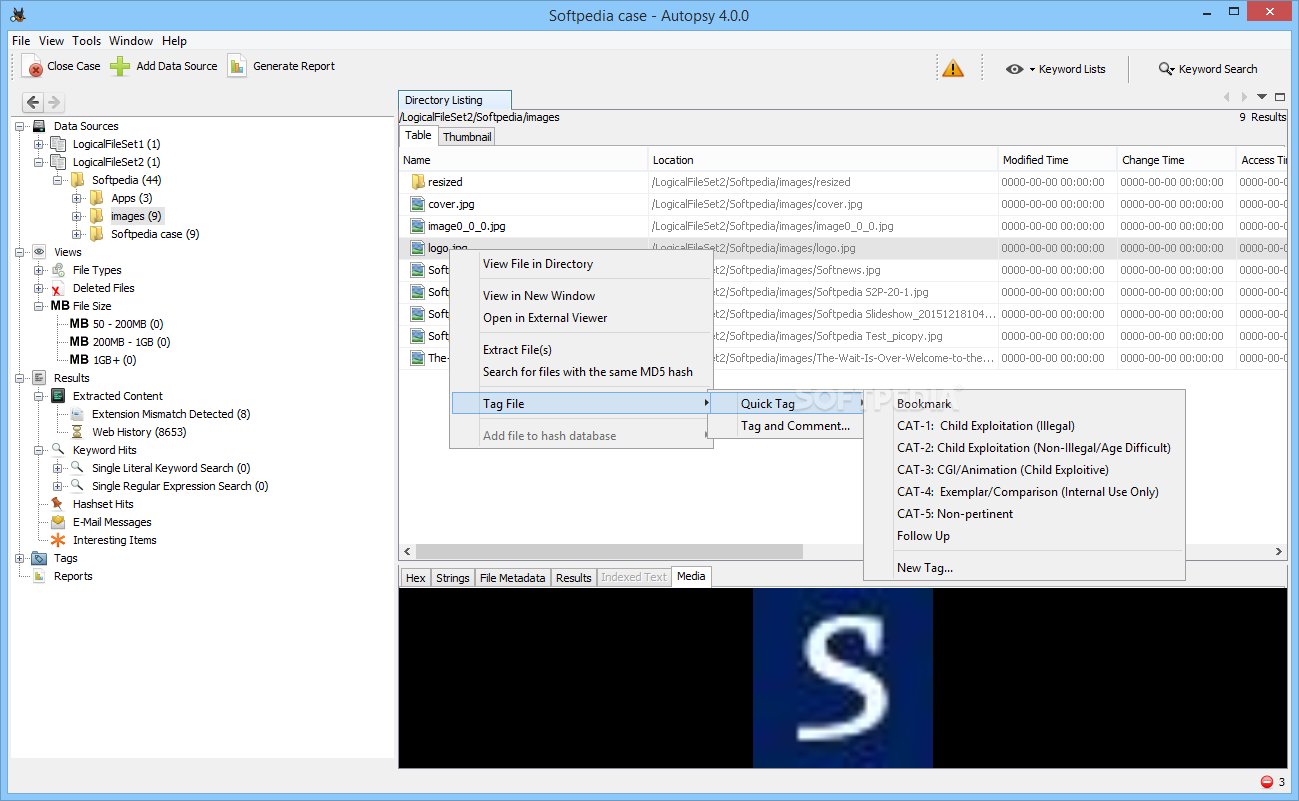Click the Autopsy application icon in title bar
The height and width of the screenshot is (801, 1299).
17,15
